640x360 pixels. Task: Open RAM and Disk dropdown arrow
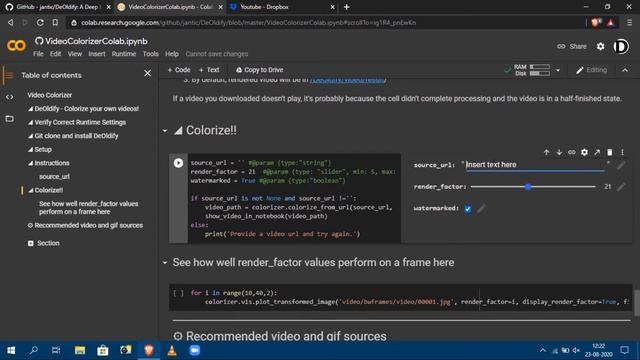click(x=558, y=70)
